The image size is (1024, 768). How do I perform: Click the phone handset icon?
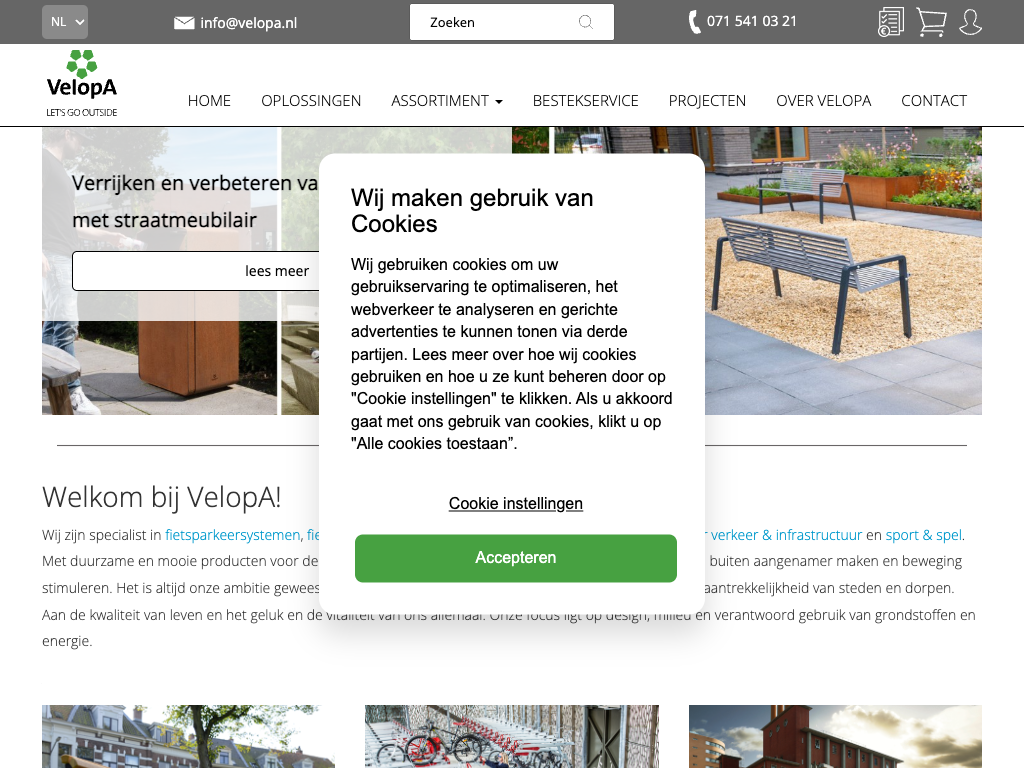click(694, 22)
